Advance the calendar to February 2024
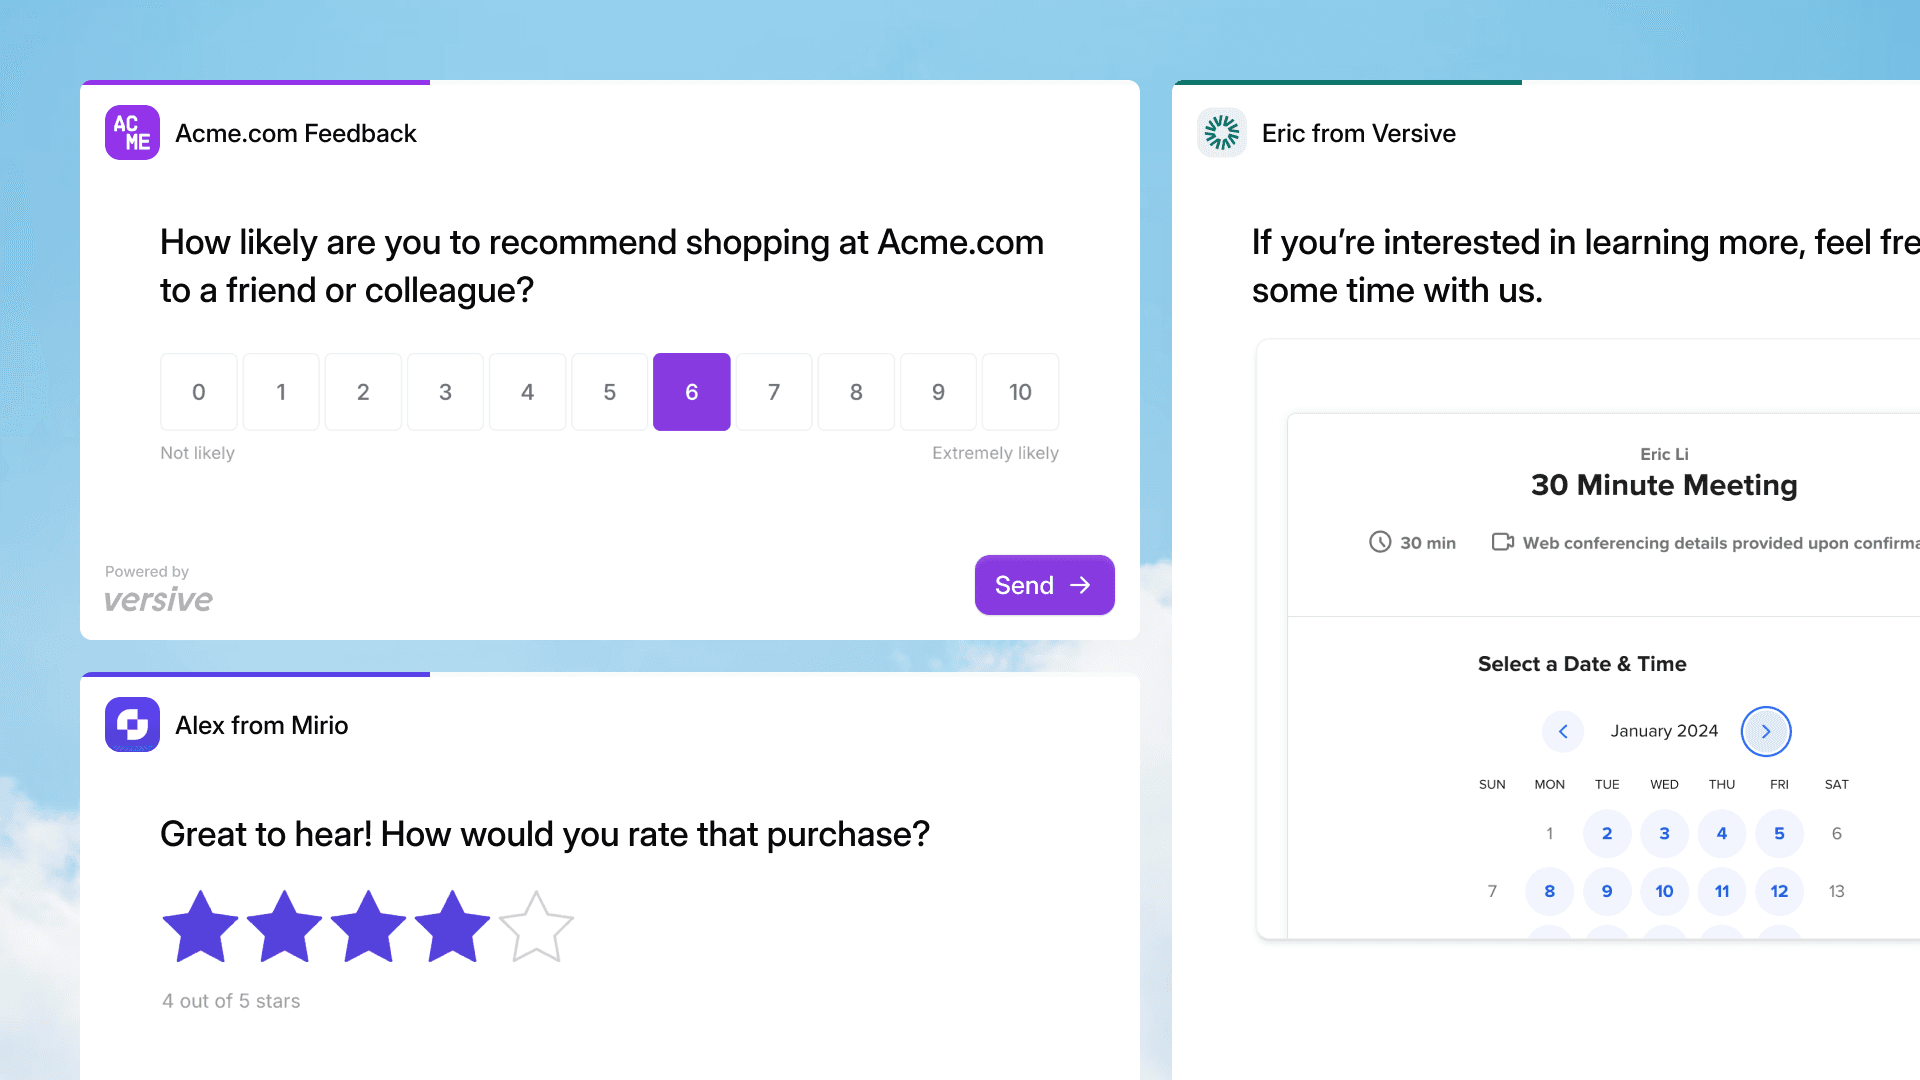 (x=1766, y=731)
